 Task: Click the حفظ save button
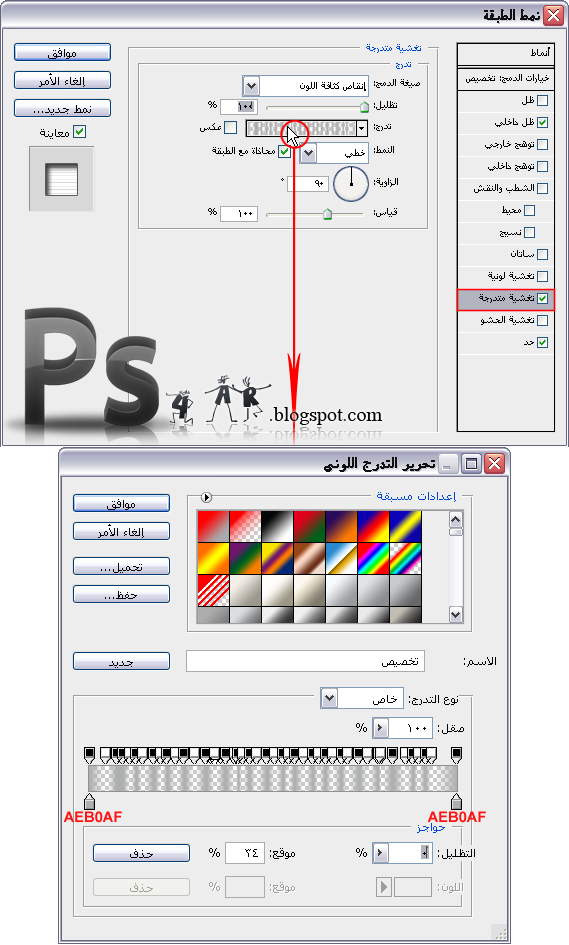click(121, 595)
